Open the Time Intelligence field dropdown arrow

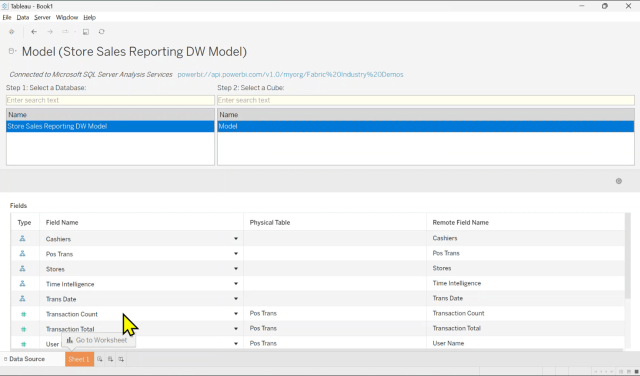point(236,284)
